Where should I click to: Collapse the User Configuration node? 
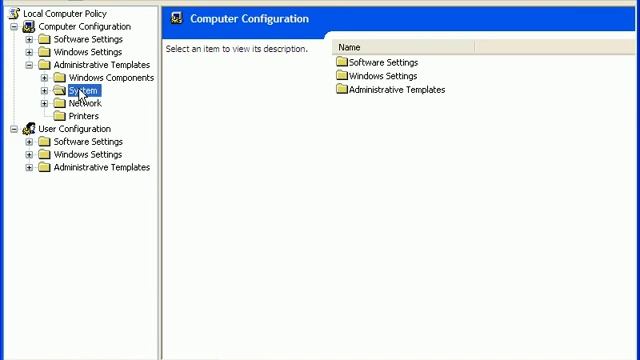coord(14,129)
